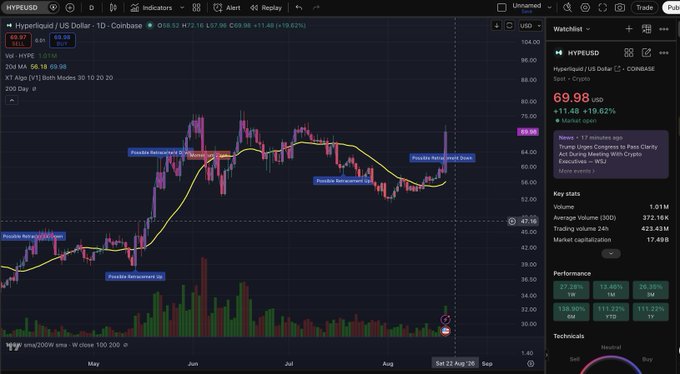The height and width of the screenshot is (374, 680).
Task: Select the 1W performance tile
Action: click(x=571, y=290)
